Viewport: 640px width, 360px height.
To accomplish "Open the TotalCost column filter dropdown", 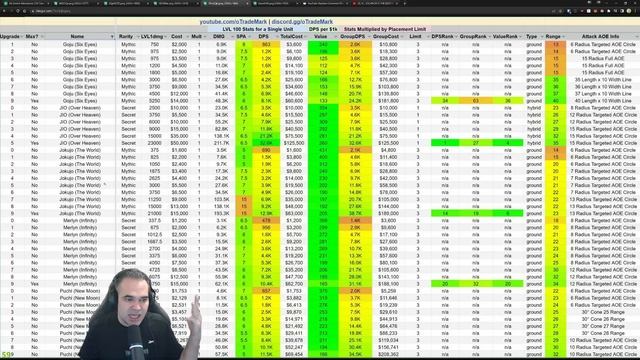I will [x=305, y=37].
